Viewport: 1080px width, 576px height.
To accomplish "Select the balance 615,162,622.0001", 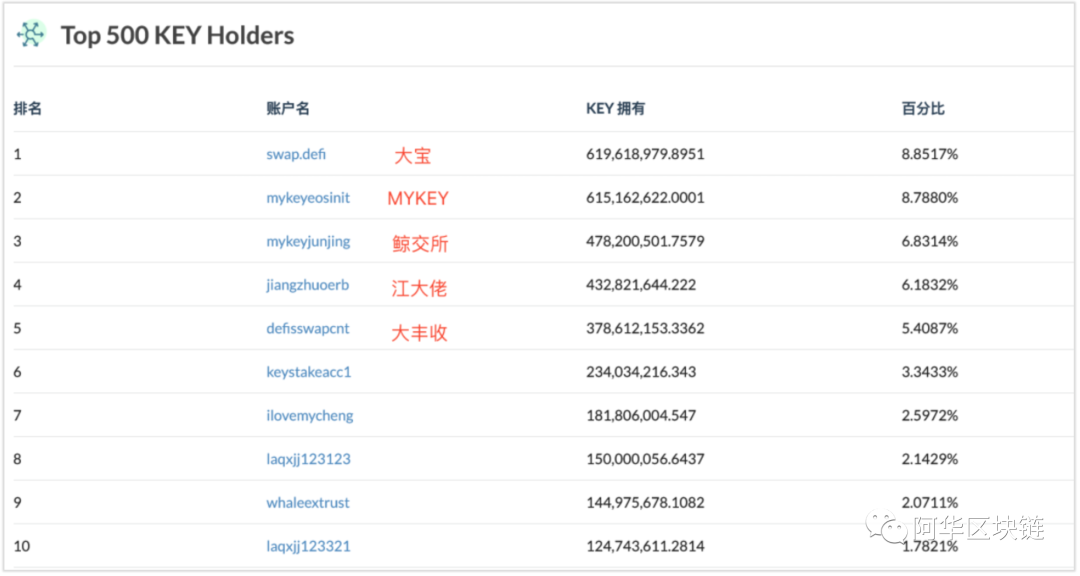I will pos(645,198).
